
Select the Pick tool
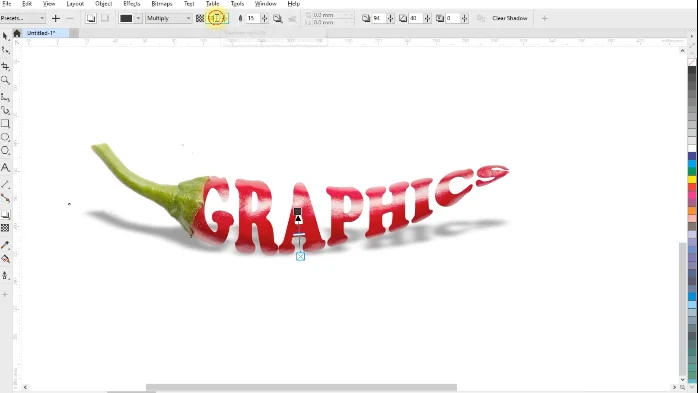tap(5, 36)
